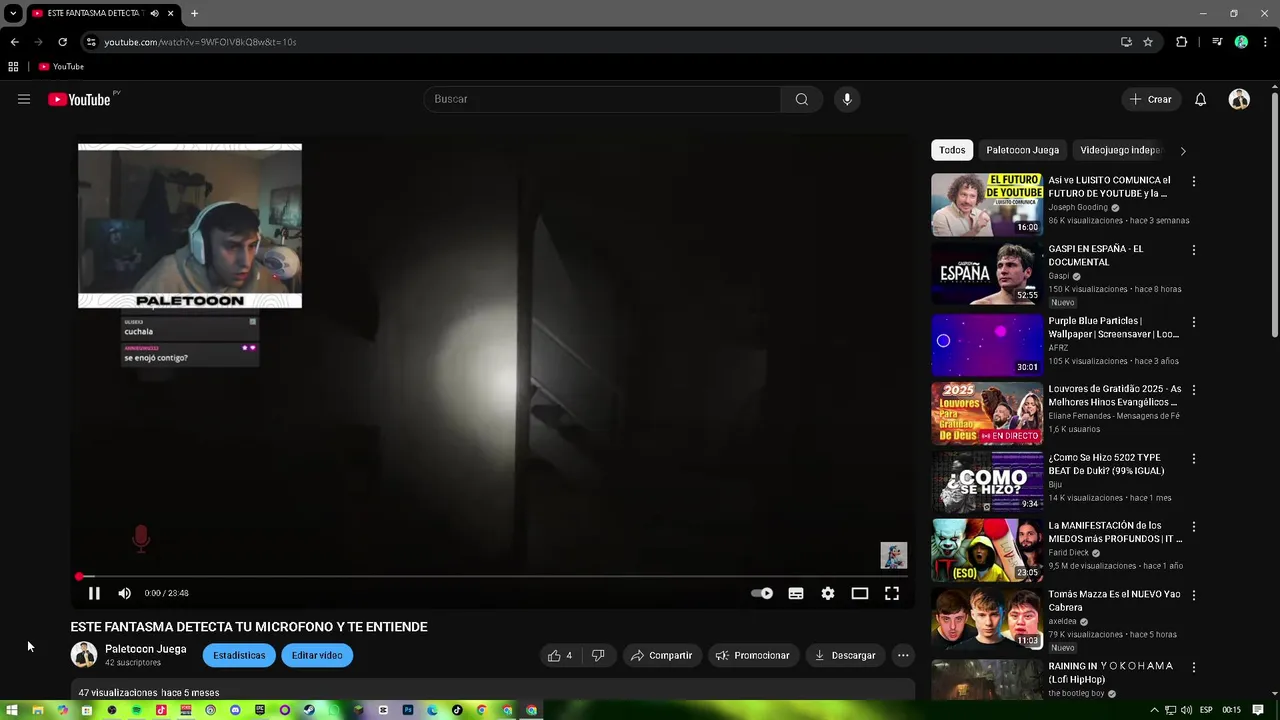1280x720 pixels.
Task: Open options for Raining in Yokohama video
Action: pyautogui.click(x=1193, y=667)
